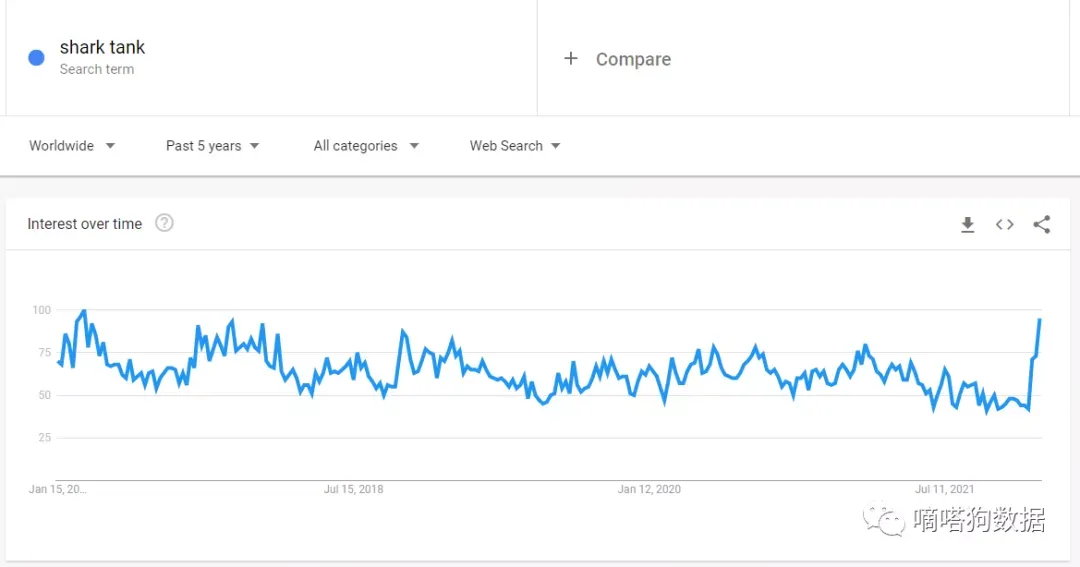The image size is (1080, 567).
Task: Click the blue dot beside shark tank
Action: pos(37,58)
